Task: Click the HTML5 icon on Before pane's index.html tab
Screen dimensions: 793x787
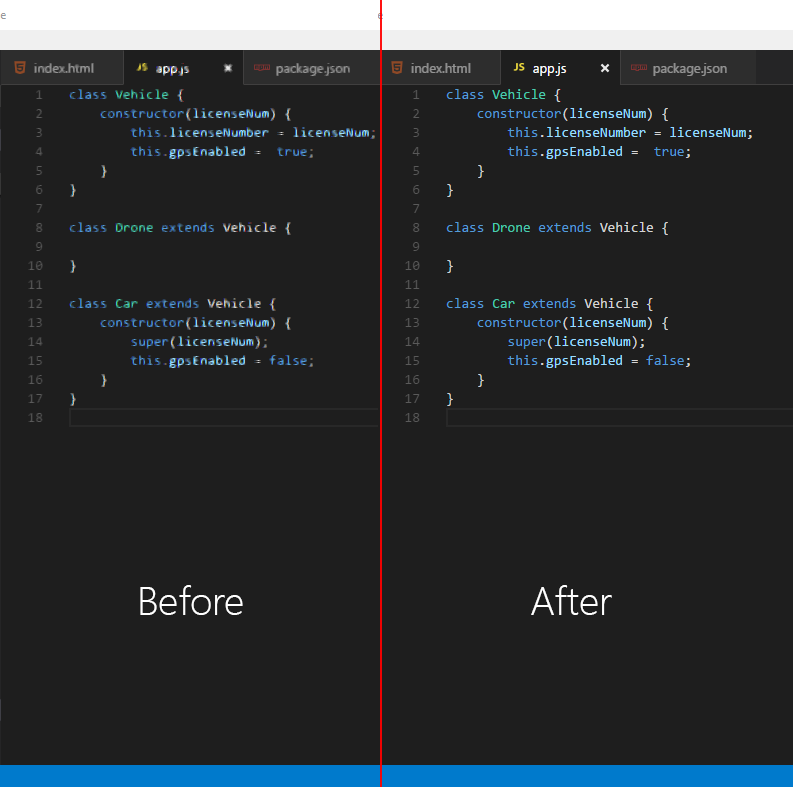Action: 20,68
